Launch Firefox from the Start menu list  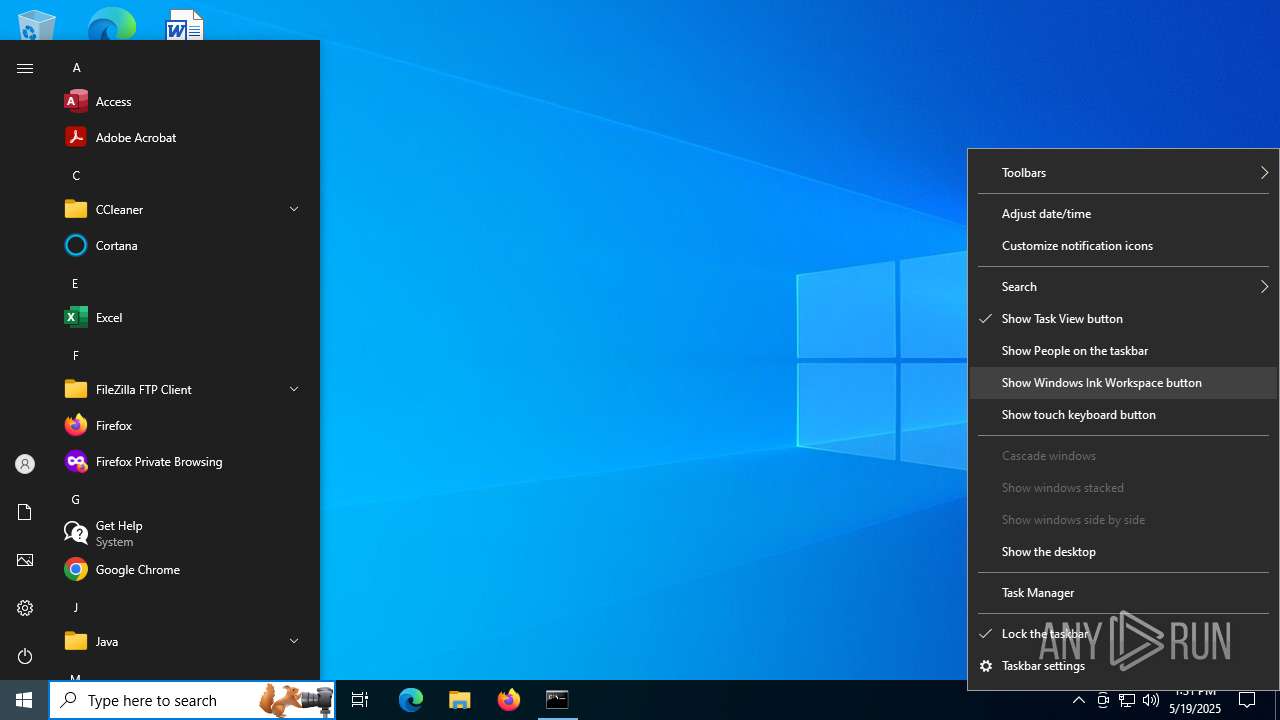click(x=184, y=425)
